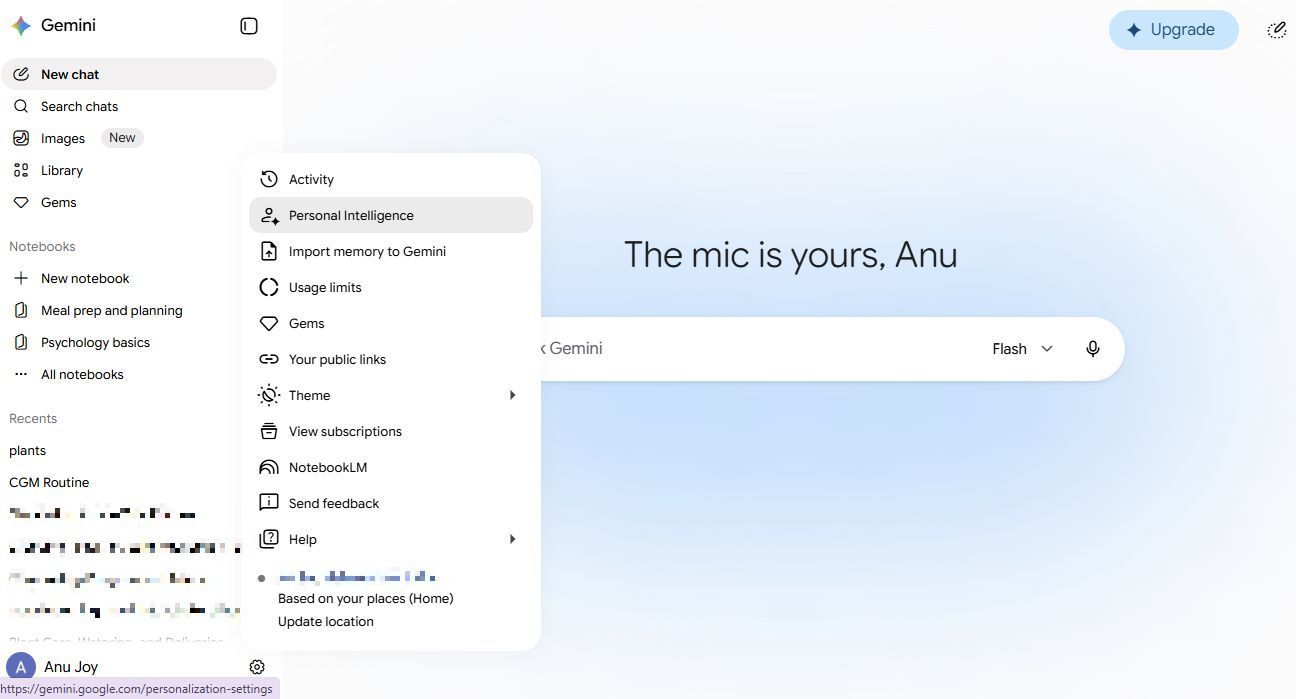The width and height of the screenshot is (1296, 699).
Task: Open the plants recent chat
Action: [x=27, y=450]
